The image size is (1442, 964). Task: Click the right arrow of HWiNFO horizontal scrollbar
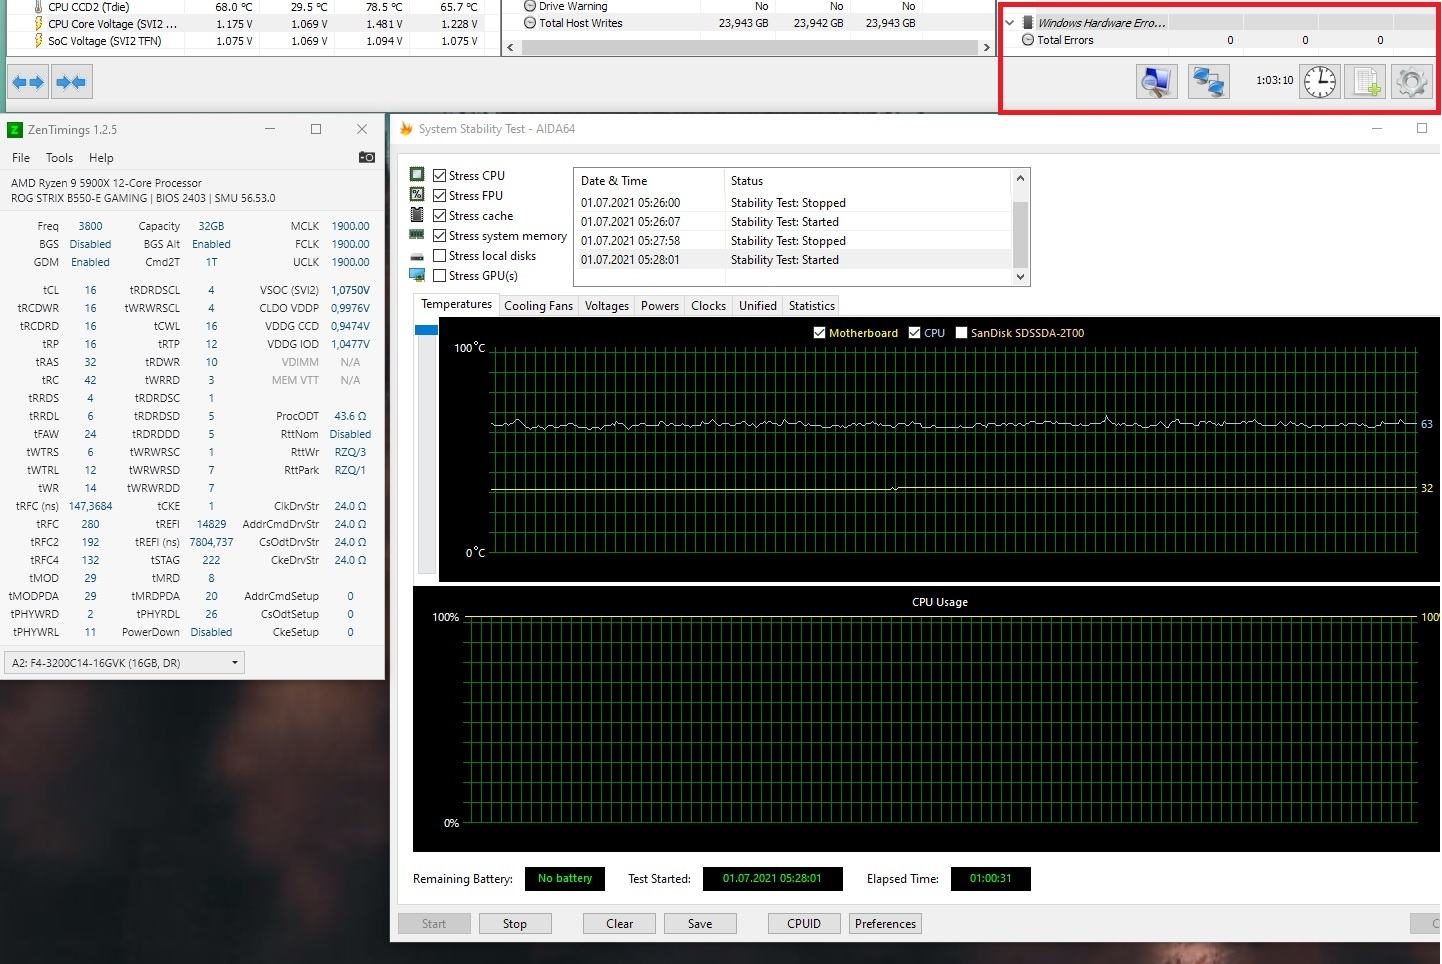(x=986, y=47)
